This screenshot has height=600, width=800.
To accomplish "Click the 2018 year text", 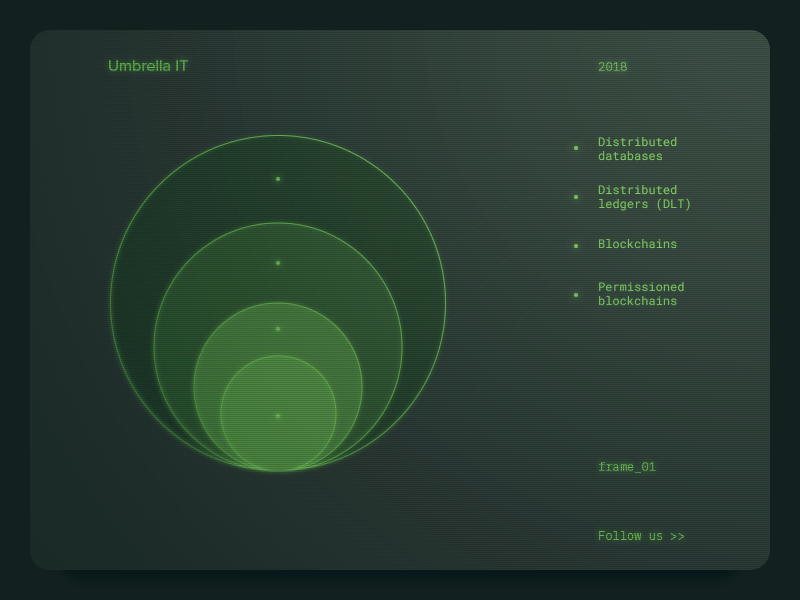I will (612, 67).
